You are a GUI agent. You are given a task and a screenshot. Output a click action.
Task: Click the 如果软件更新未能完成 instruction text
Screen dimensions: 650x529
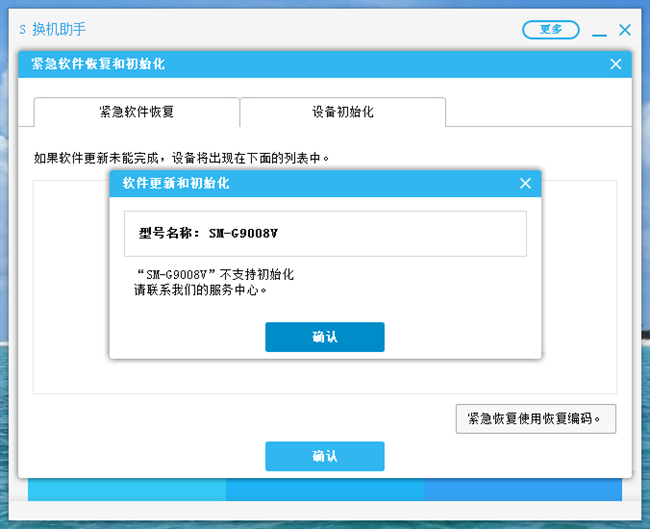[181, 158]
